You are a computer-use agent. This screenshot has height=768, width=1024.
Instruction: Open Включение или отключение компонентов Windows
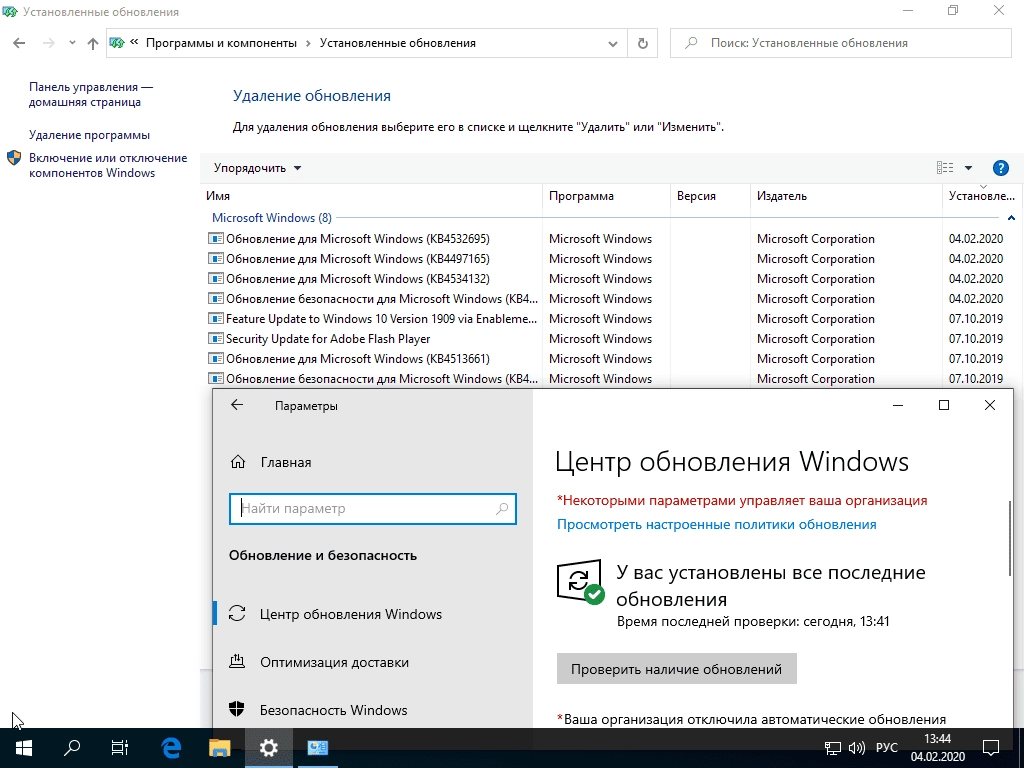[x=108, y=165]
